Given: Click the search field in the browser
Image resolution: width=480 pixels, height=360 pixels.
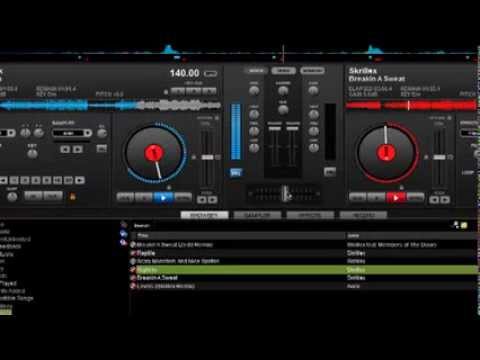Looking at the screenshot, I should tap(290, 226).
